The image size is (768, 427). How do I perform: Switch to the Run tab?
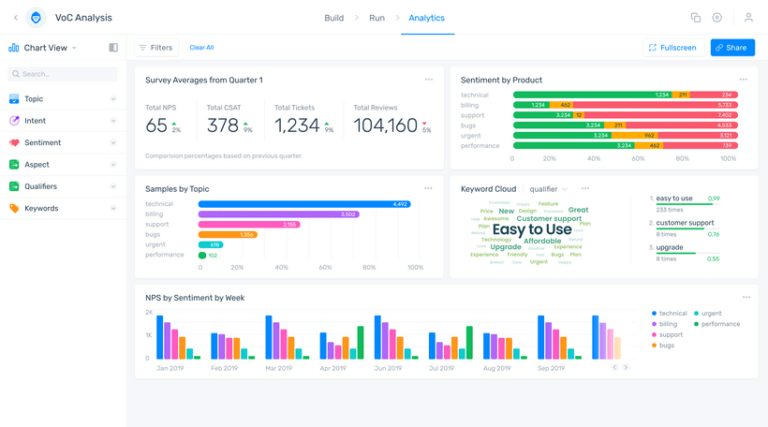(x=377, y=18)
